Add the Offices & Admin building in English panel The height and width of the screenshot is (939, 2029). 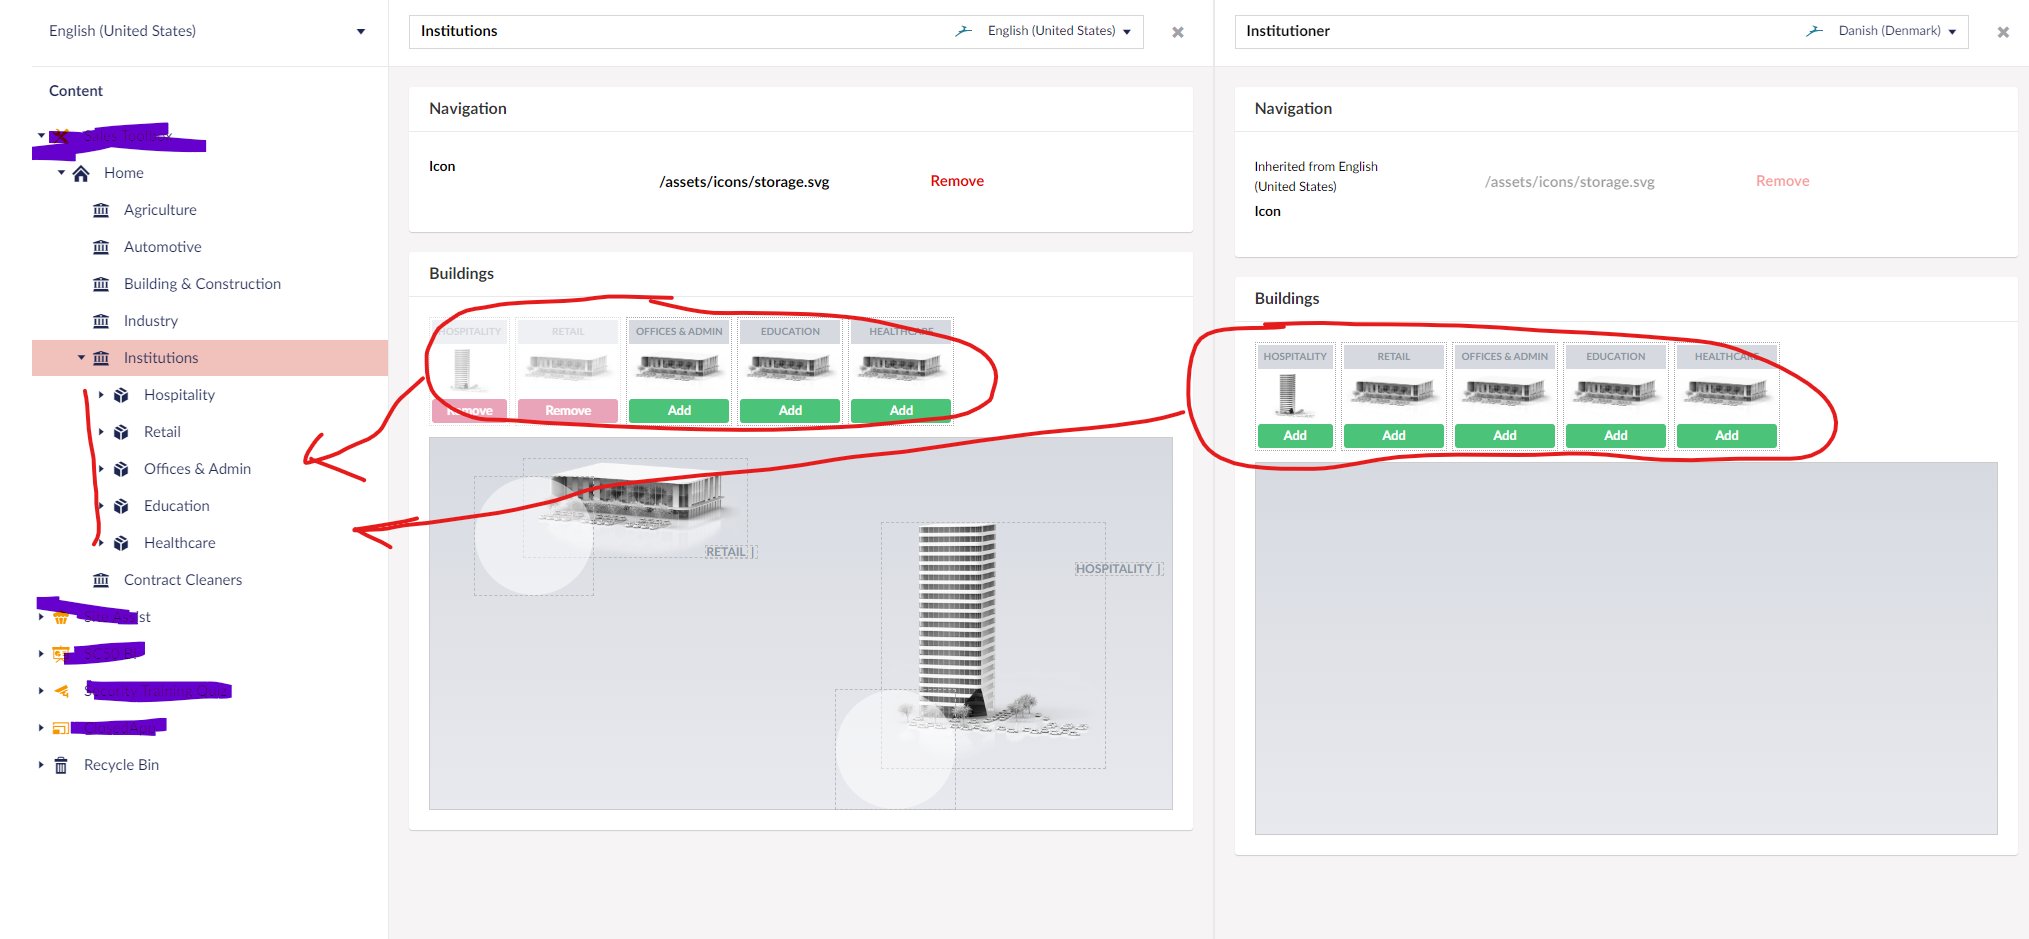pos(679,411)
